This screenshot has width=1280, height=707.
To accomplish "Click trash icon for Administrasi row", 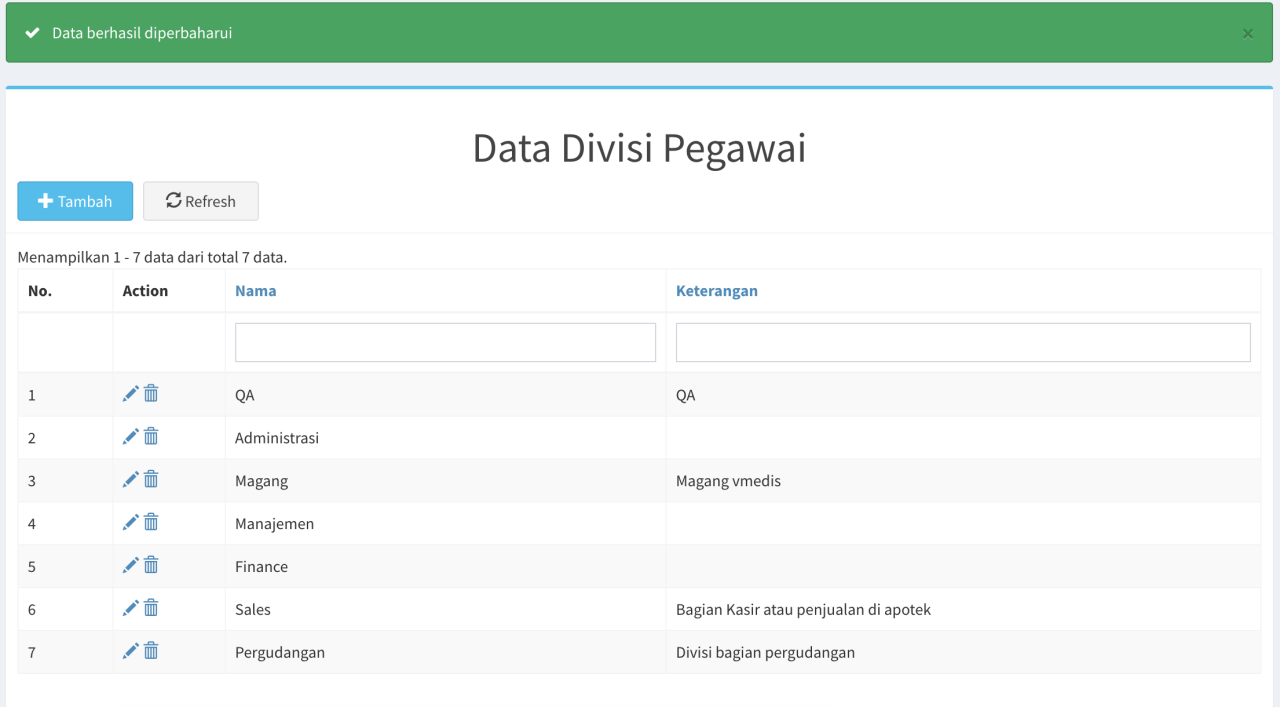I will point(151,437).
